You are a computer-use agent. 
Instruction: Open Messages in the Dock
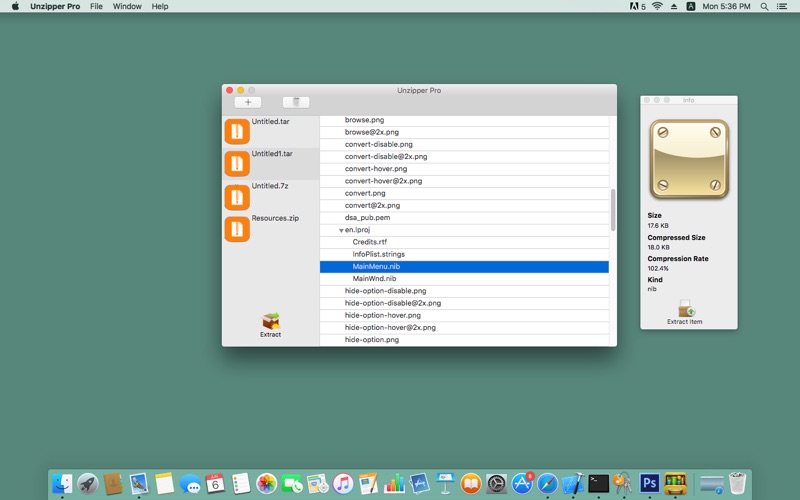190,483
